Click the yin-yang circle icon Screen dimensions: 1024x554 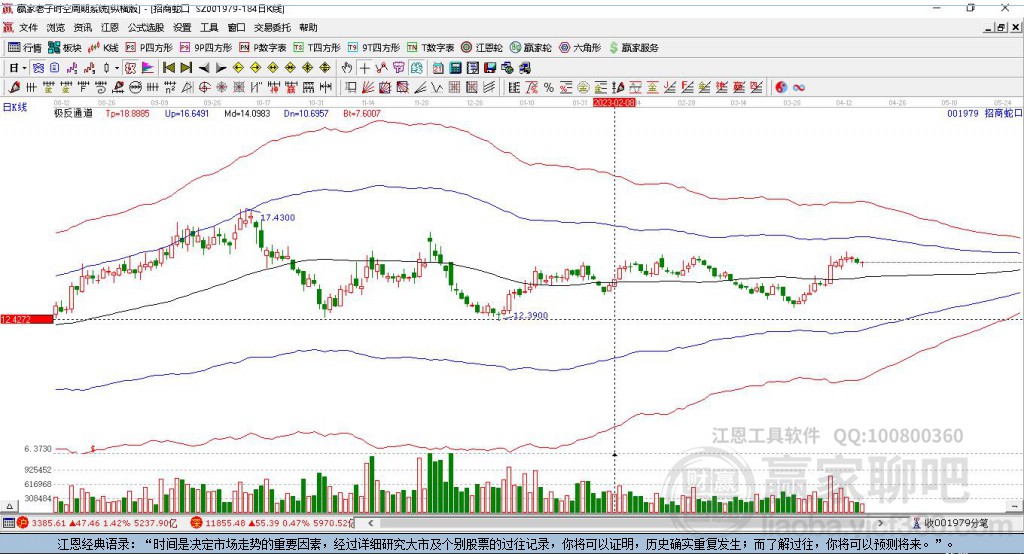click(x=781, y=88)
